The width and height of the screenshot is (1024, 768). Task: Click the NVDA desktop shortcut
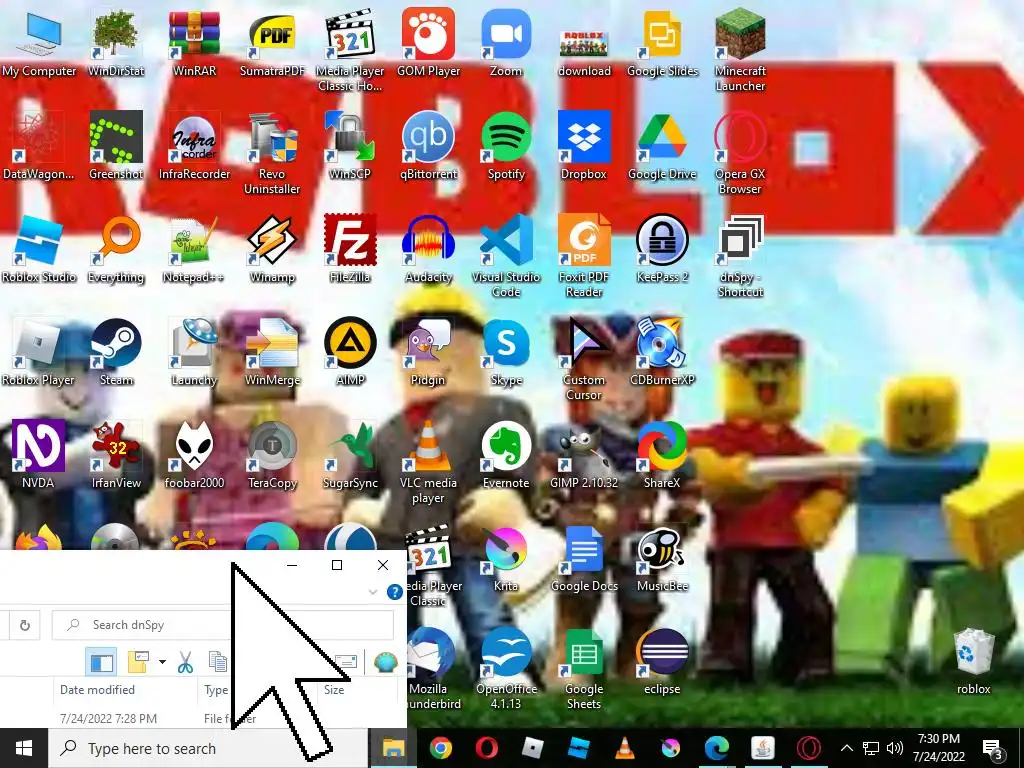pos(39,456)
